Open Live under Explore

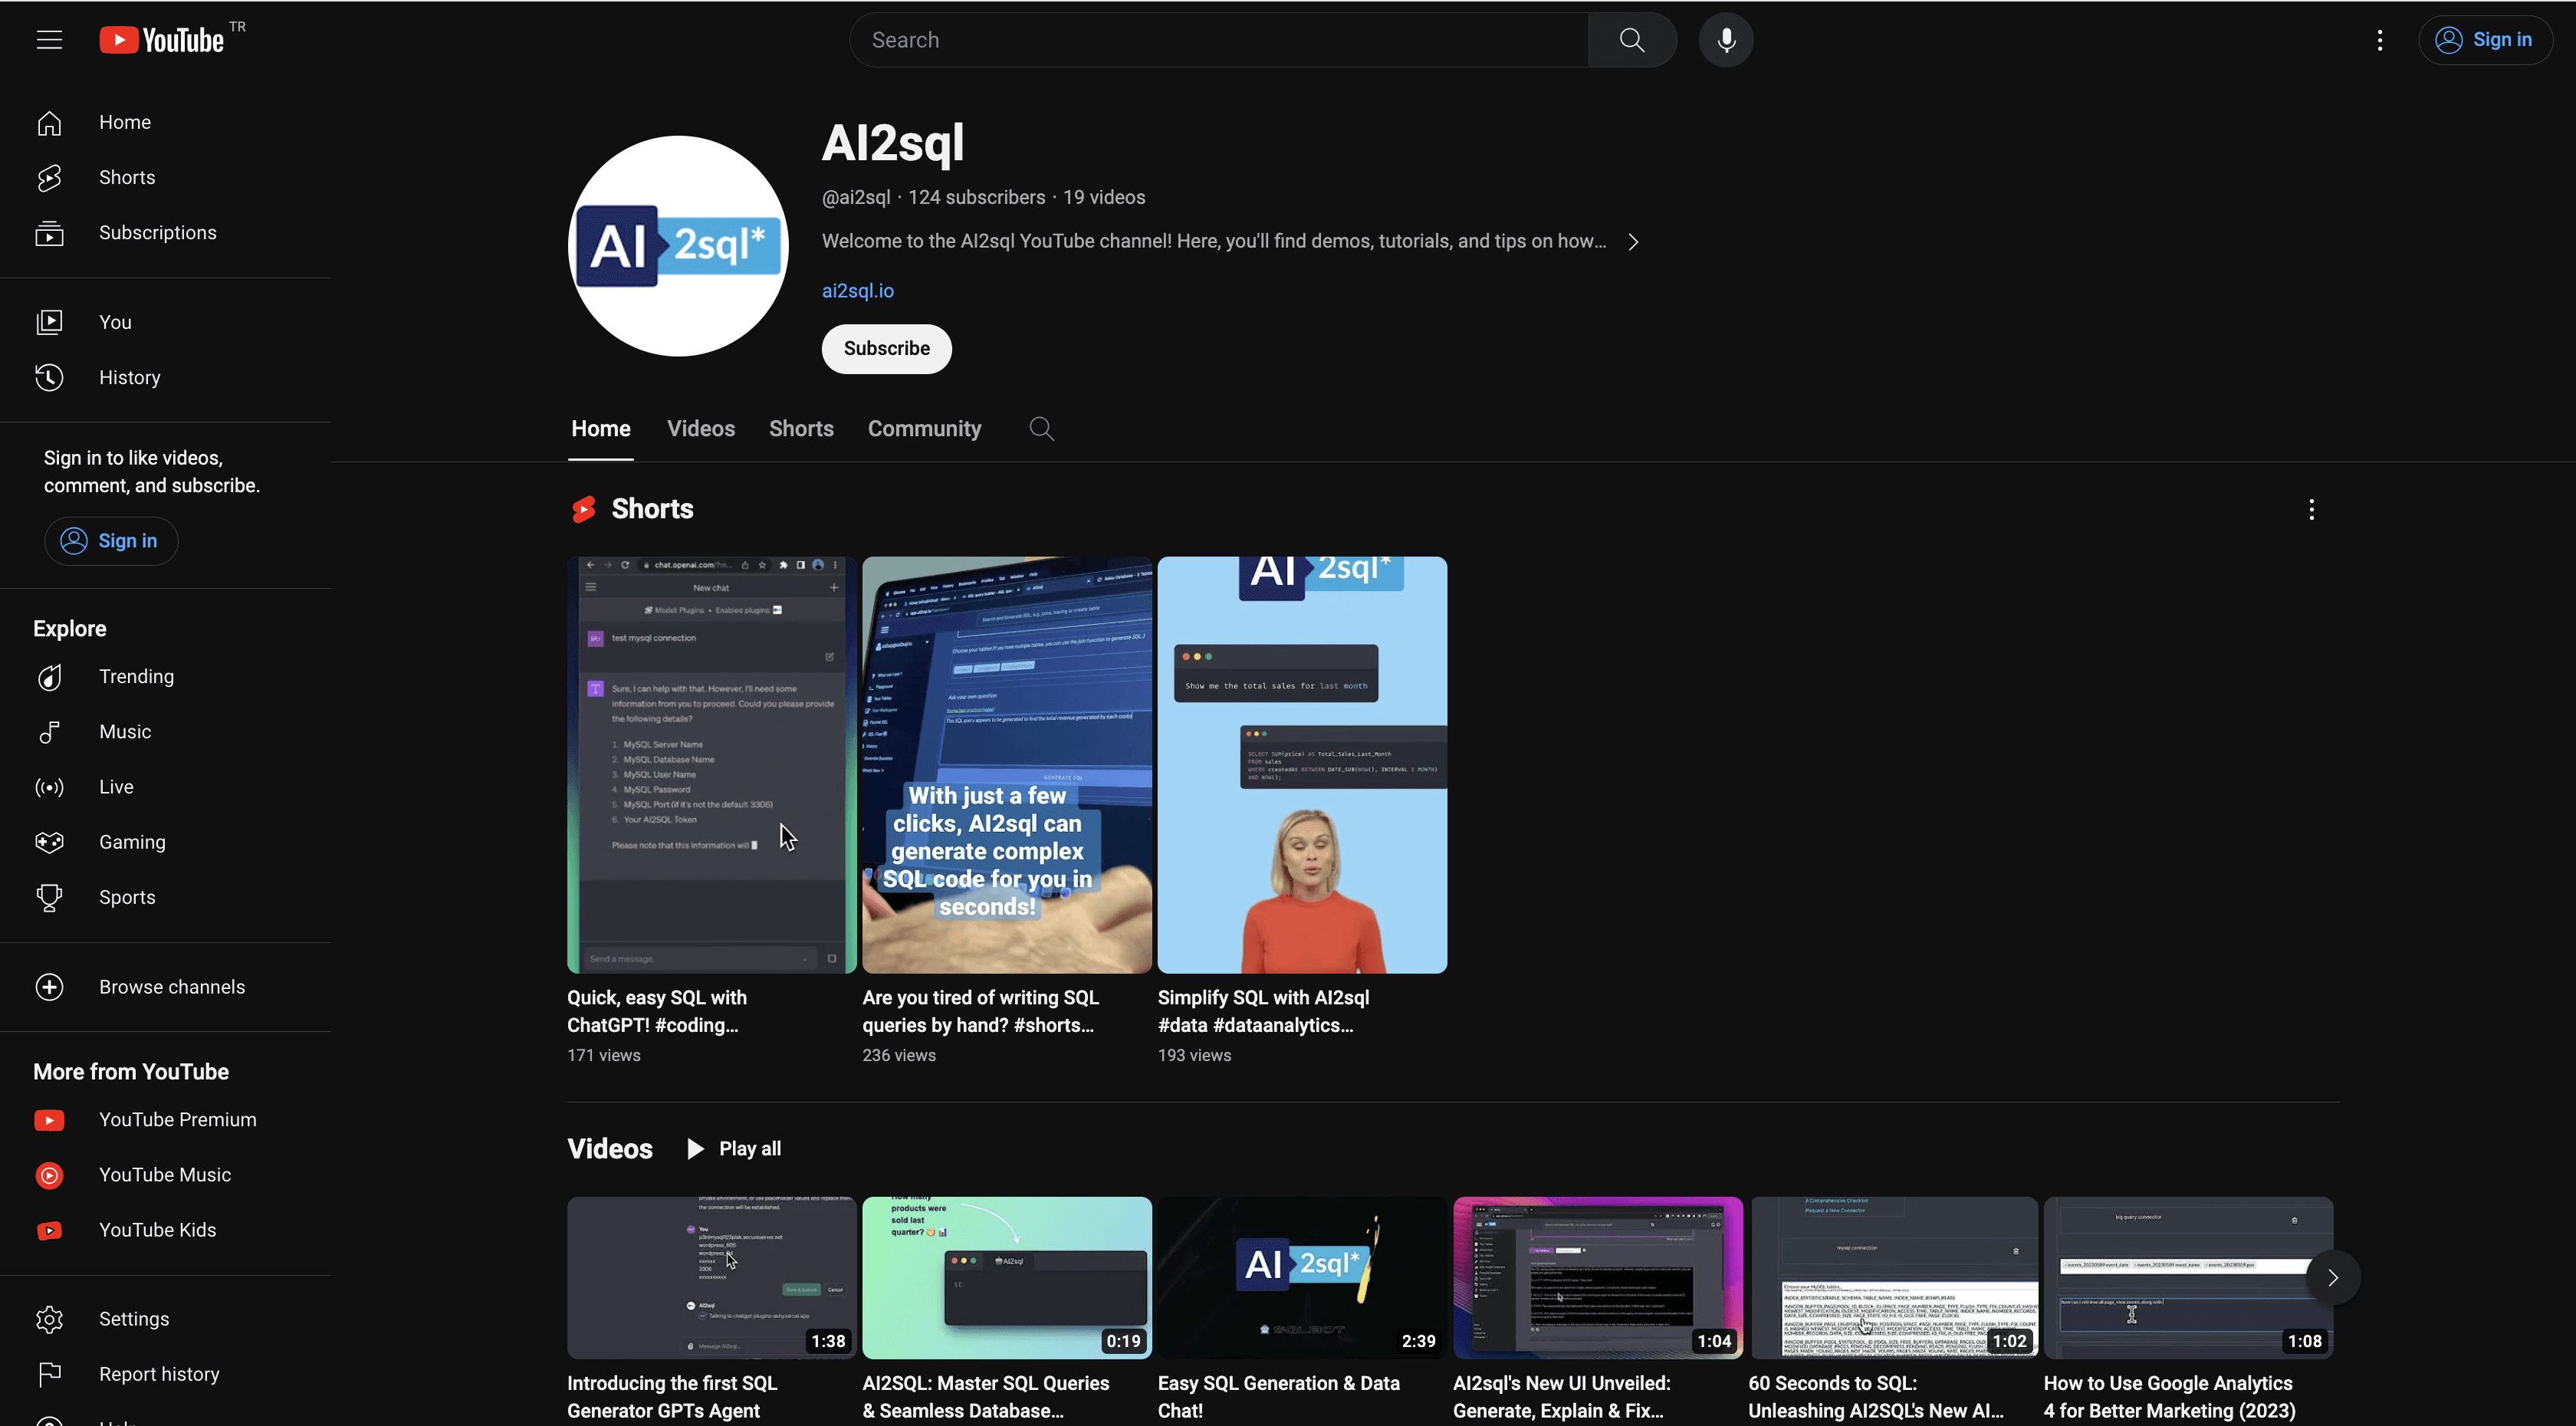pyautogui.click(x=116, y=786)
